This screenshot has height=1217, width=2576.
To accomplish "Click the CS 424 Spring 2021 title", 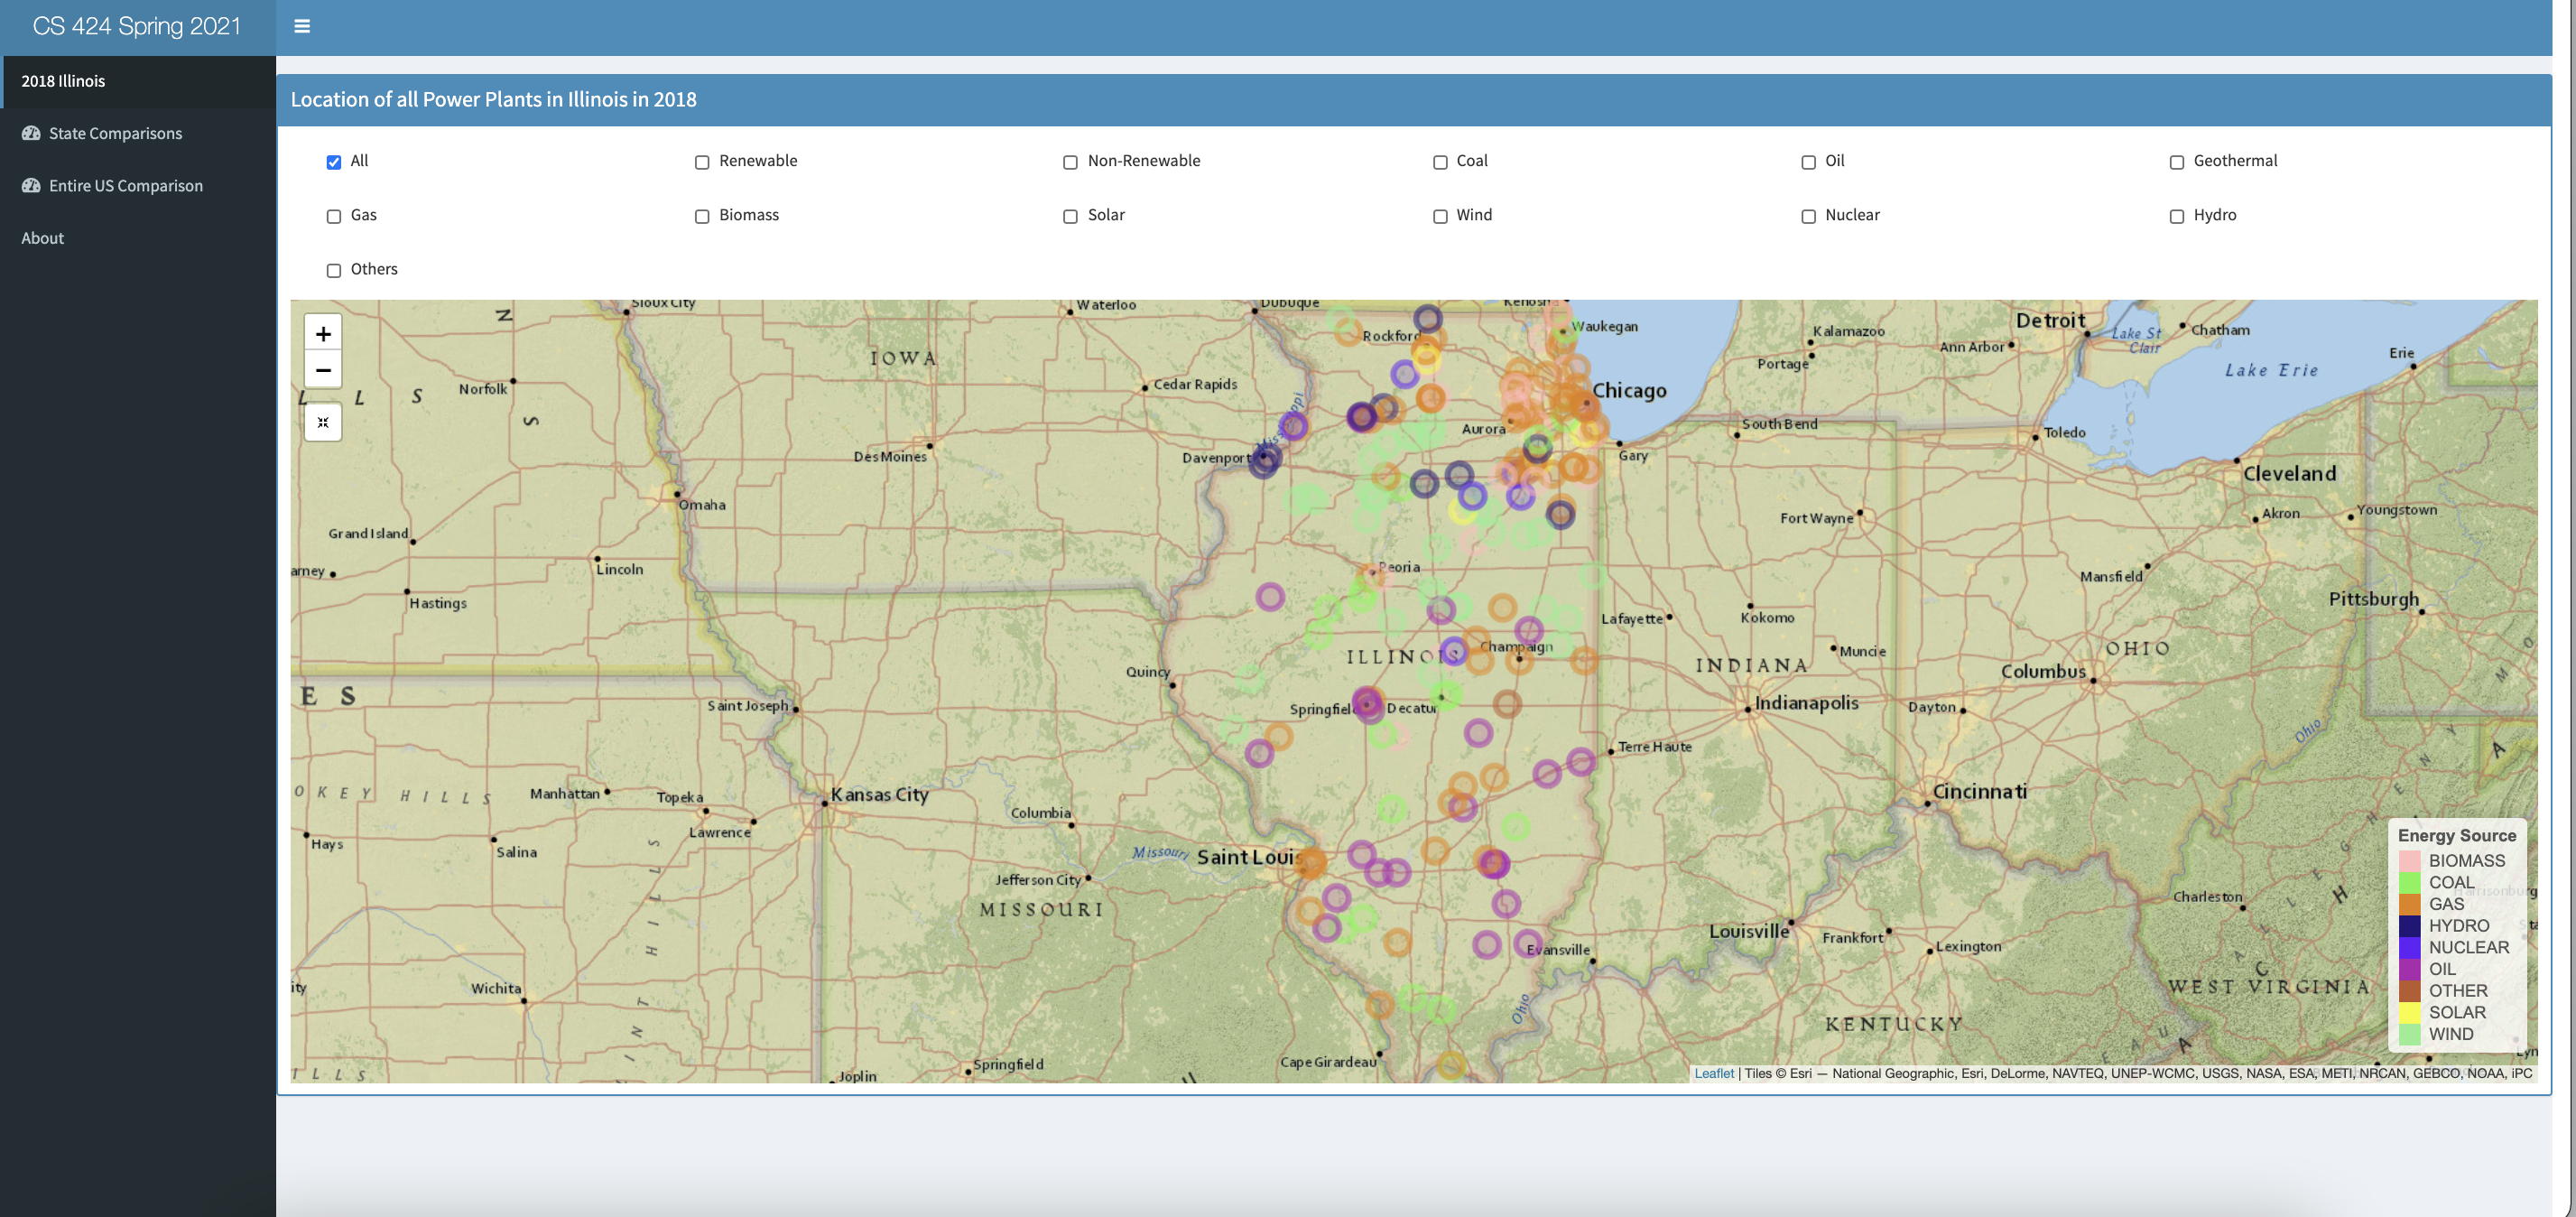I will [137, 26].
